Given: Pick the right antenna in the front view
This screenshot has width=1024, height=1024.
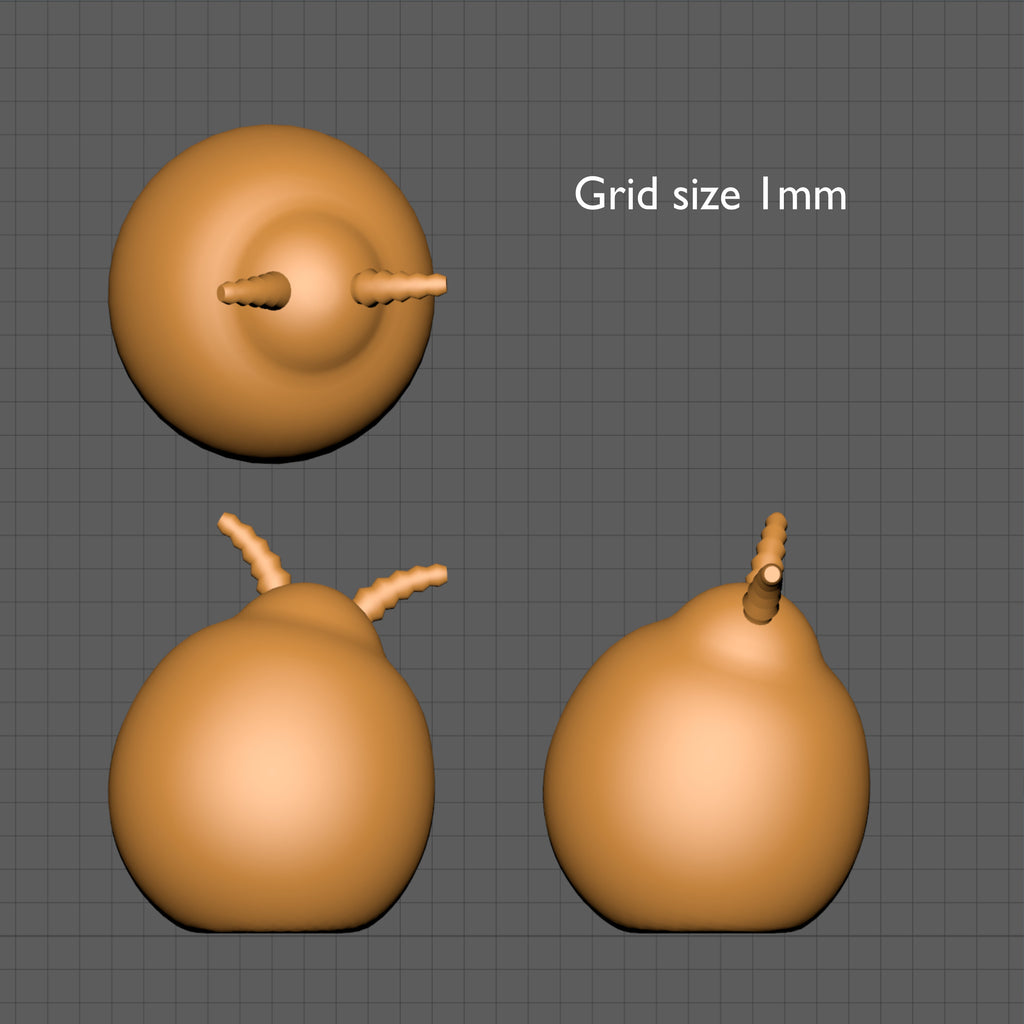Looking at the screenshot, I should [400, 590].
